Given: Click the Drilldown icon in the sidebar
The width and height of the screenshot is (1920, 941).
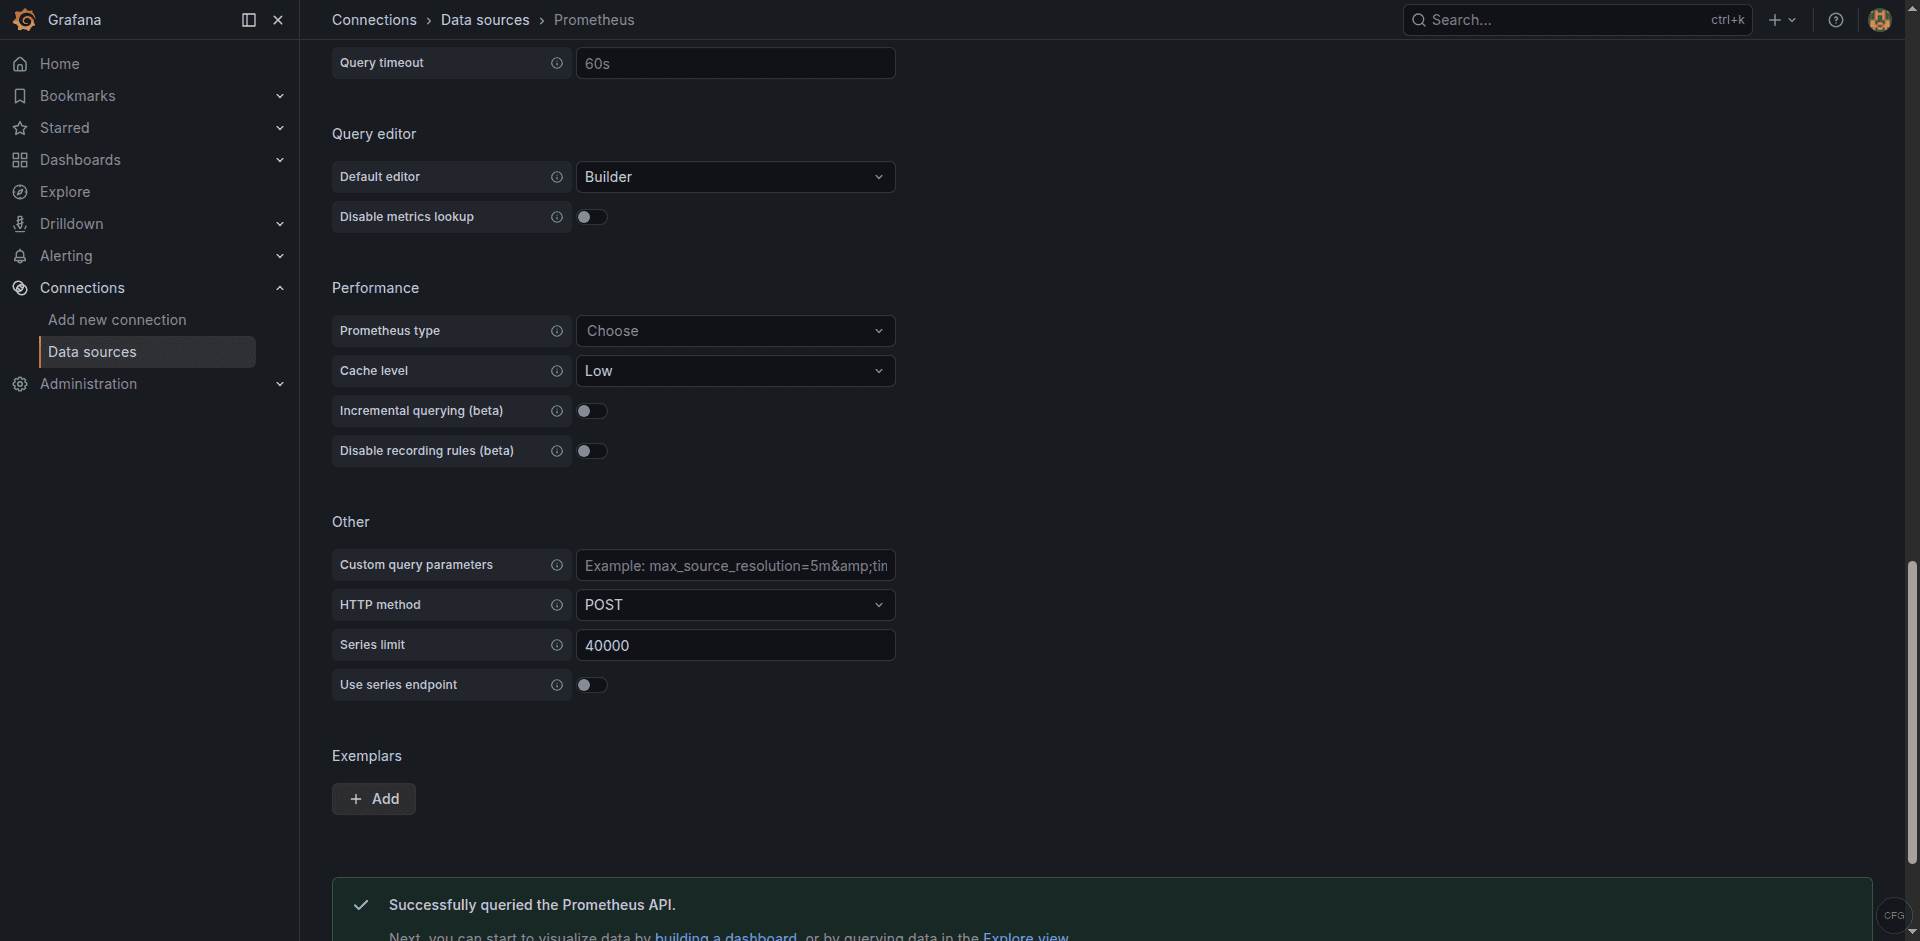Looking at the screenshot, I should click(20, 223).
